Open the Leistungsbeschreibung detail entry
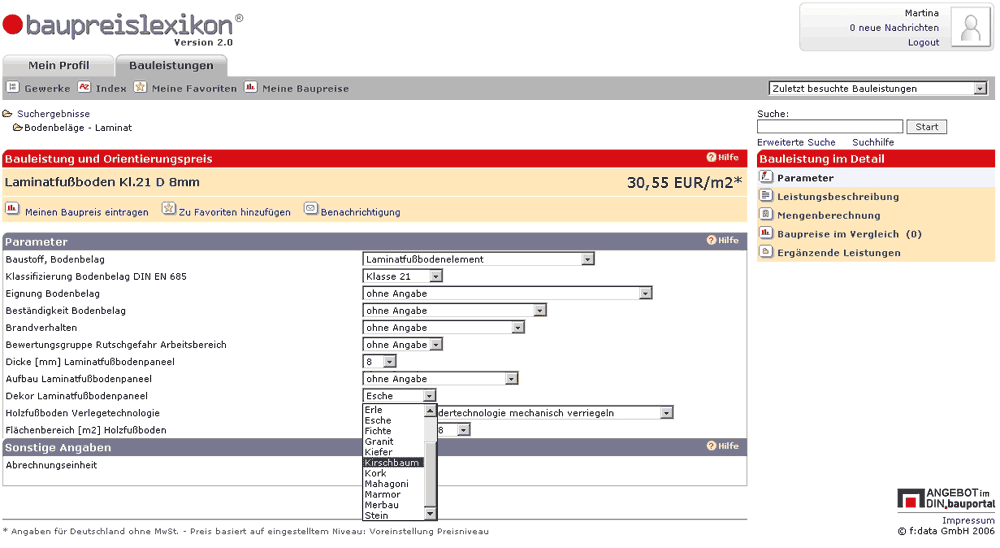Screen dimensions: 1000x548 (x=837, y=196)
